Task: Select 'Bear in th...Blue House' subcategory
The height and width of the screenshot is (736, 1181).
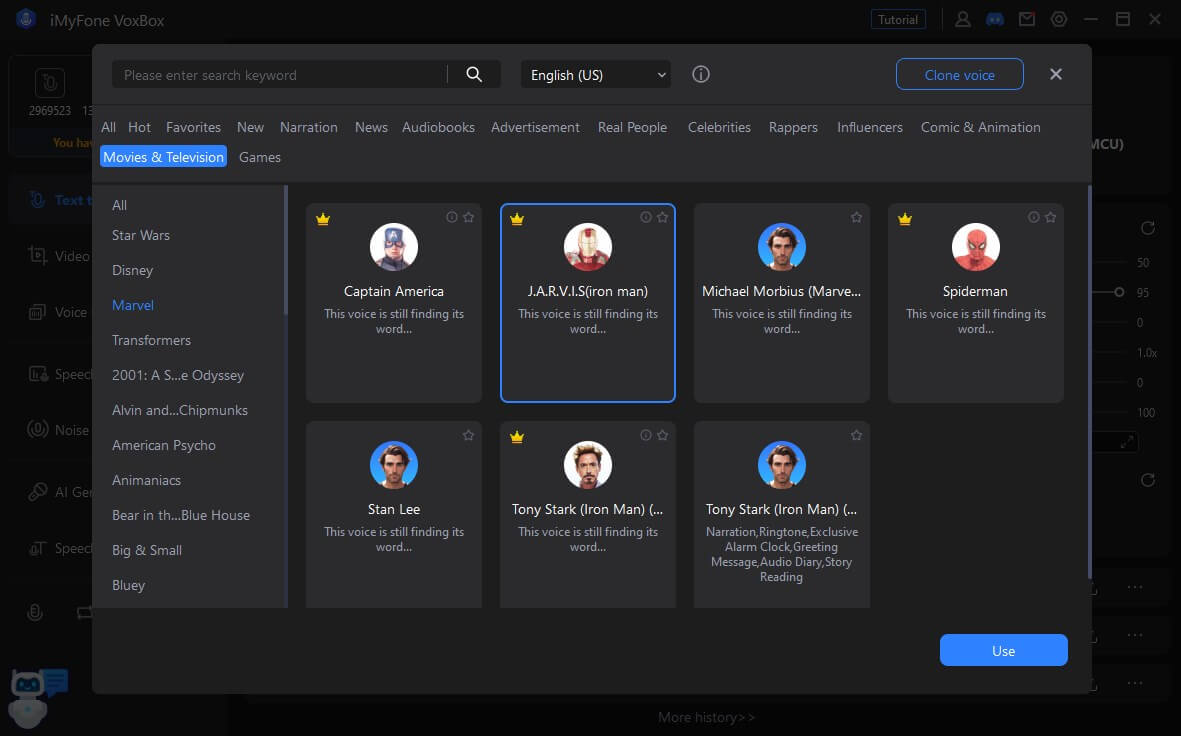Action: click(x=181, y=515)
